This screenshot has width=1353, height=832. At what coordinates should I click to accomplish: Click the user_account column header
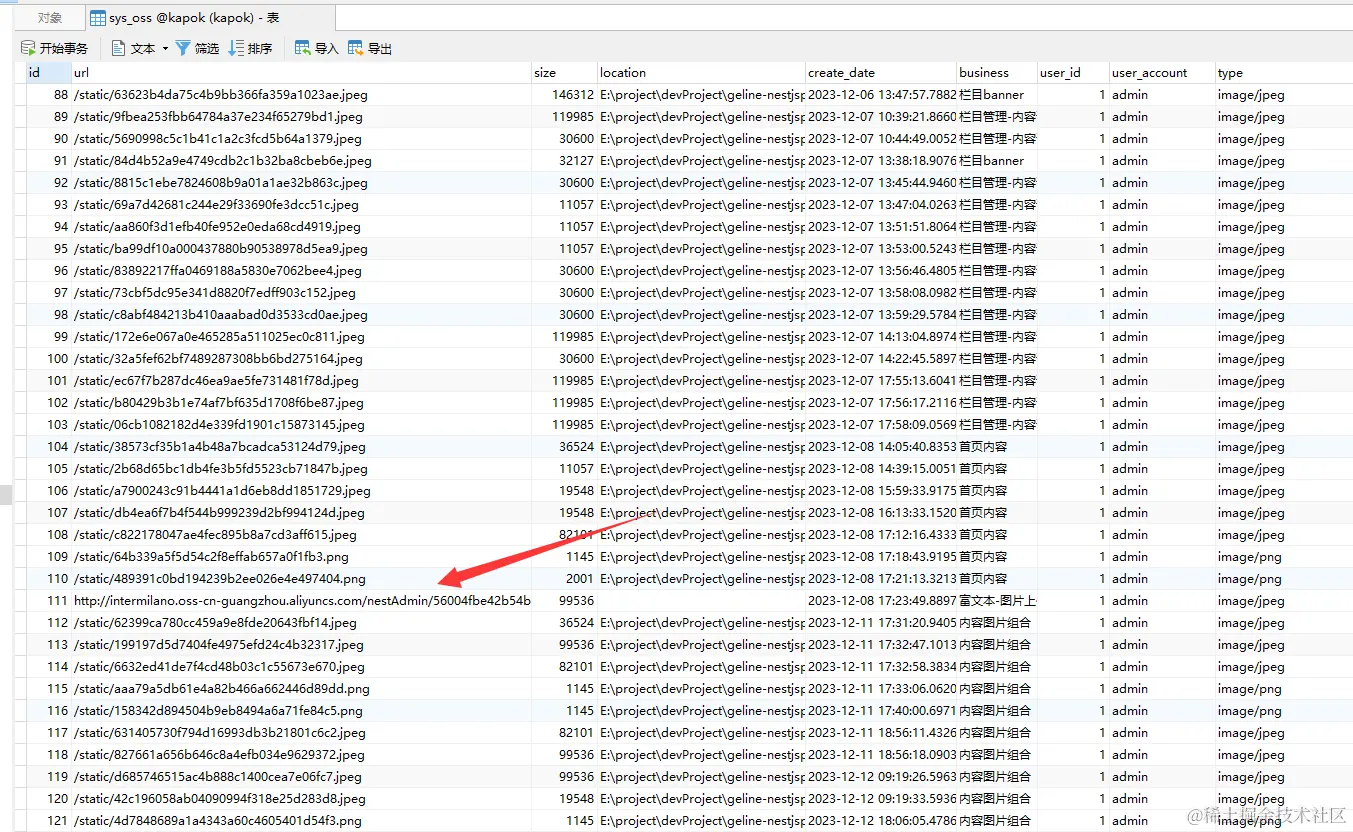(1162, 72)
